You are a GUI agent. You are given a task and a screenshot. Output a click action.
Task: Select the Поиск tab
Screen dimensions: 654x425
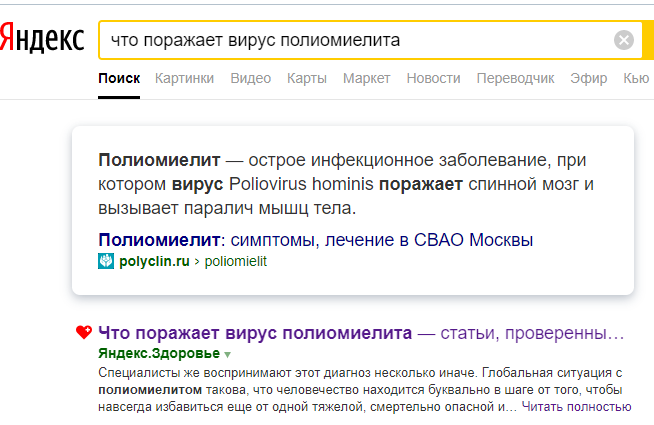119,78
